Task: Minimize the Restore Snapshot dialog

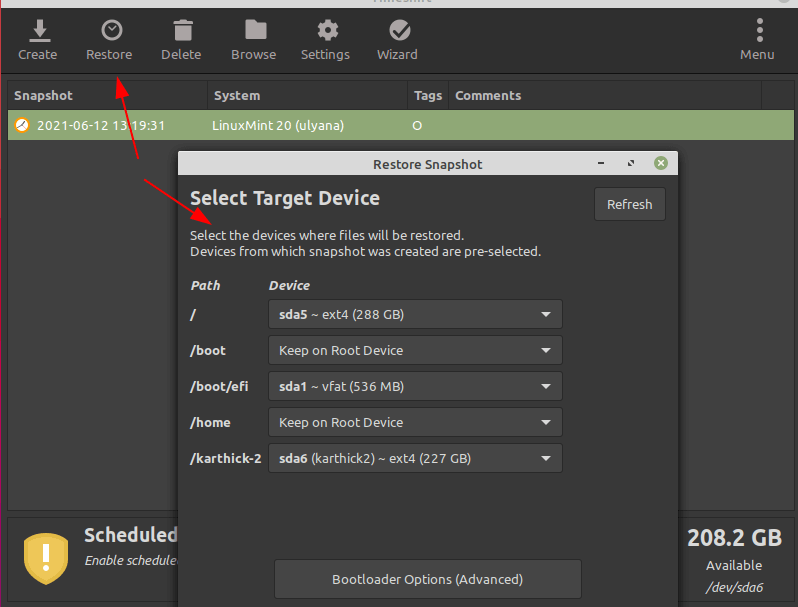Action: coord(601,163)
